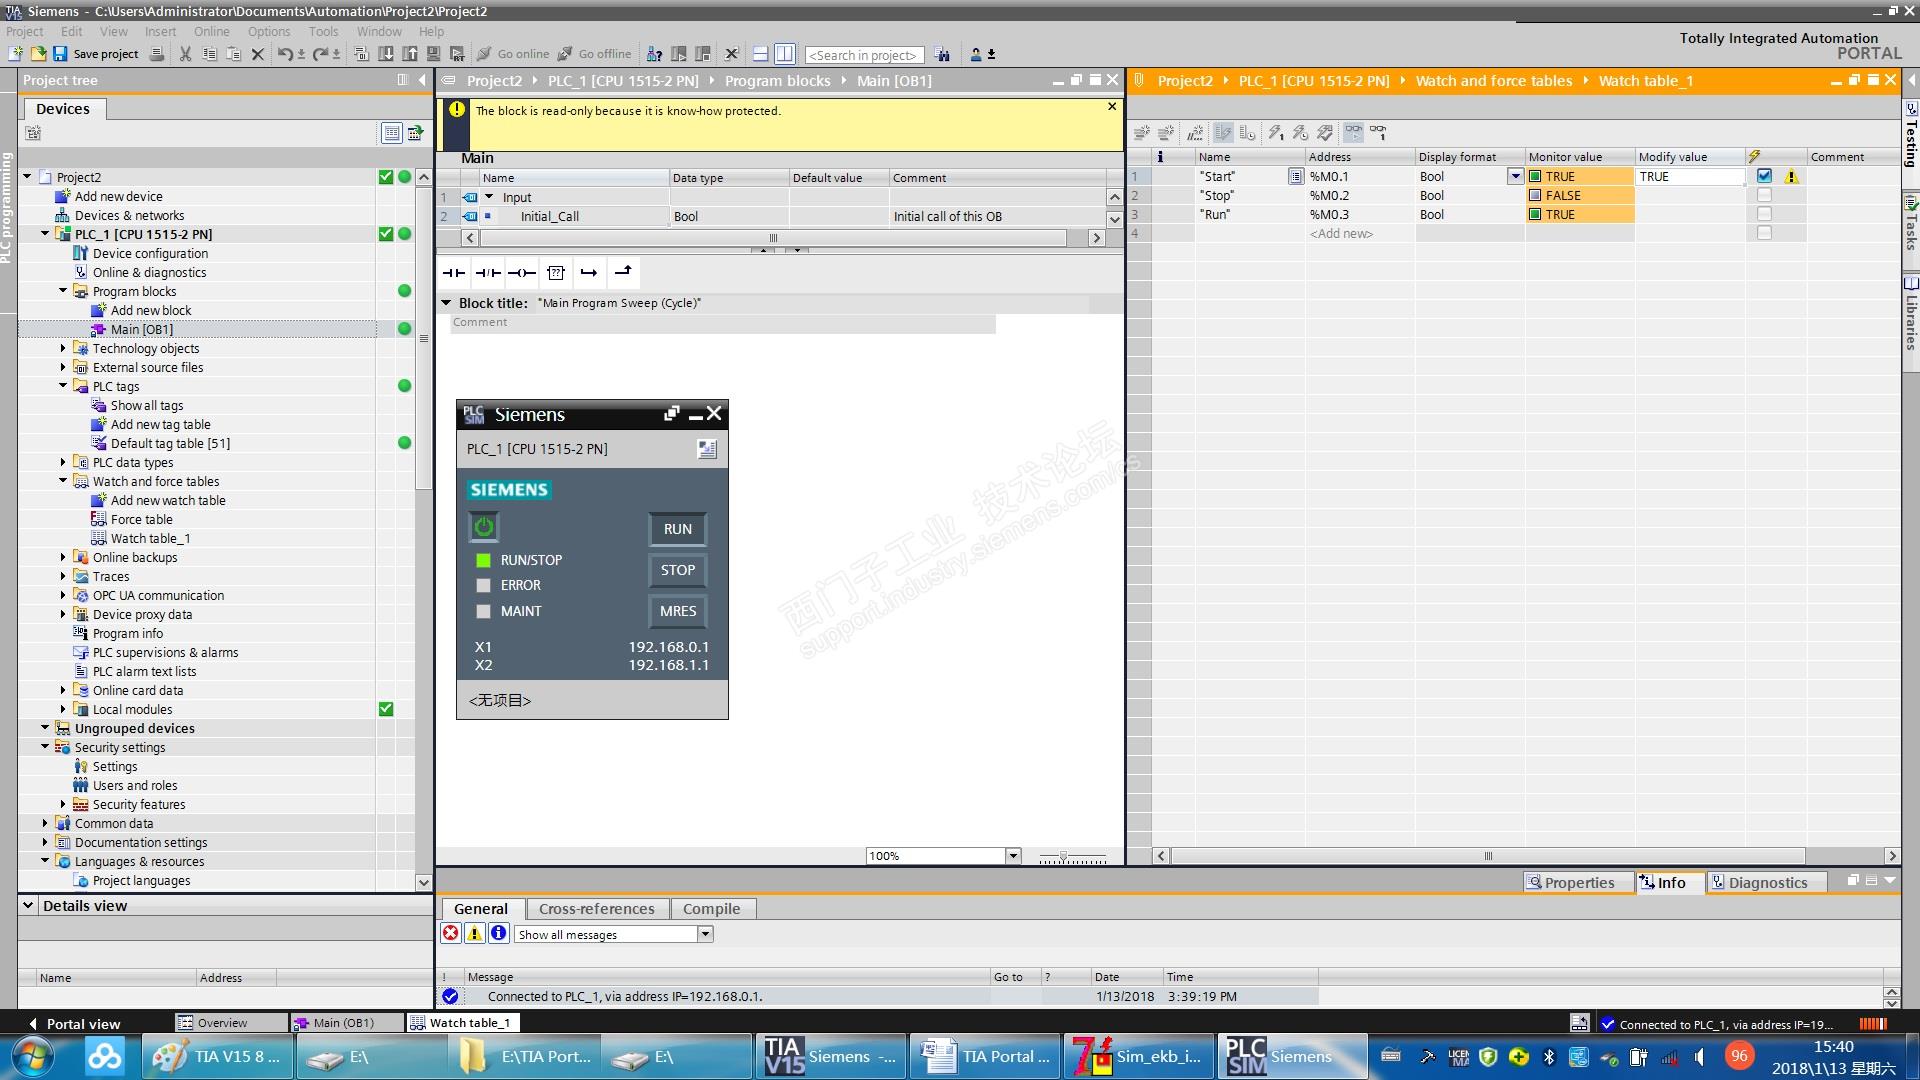This screenshot has height=1080, width=1920.
Task: Expand the Traces tree node
Action: [x=63, y=576]
